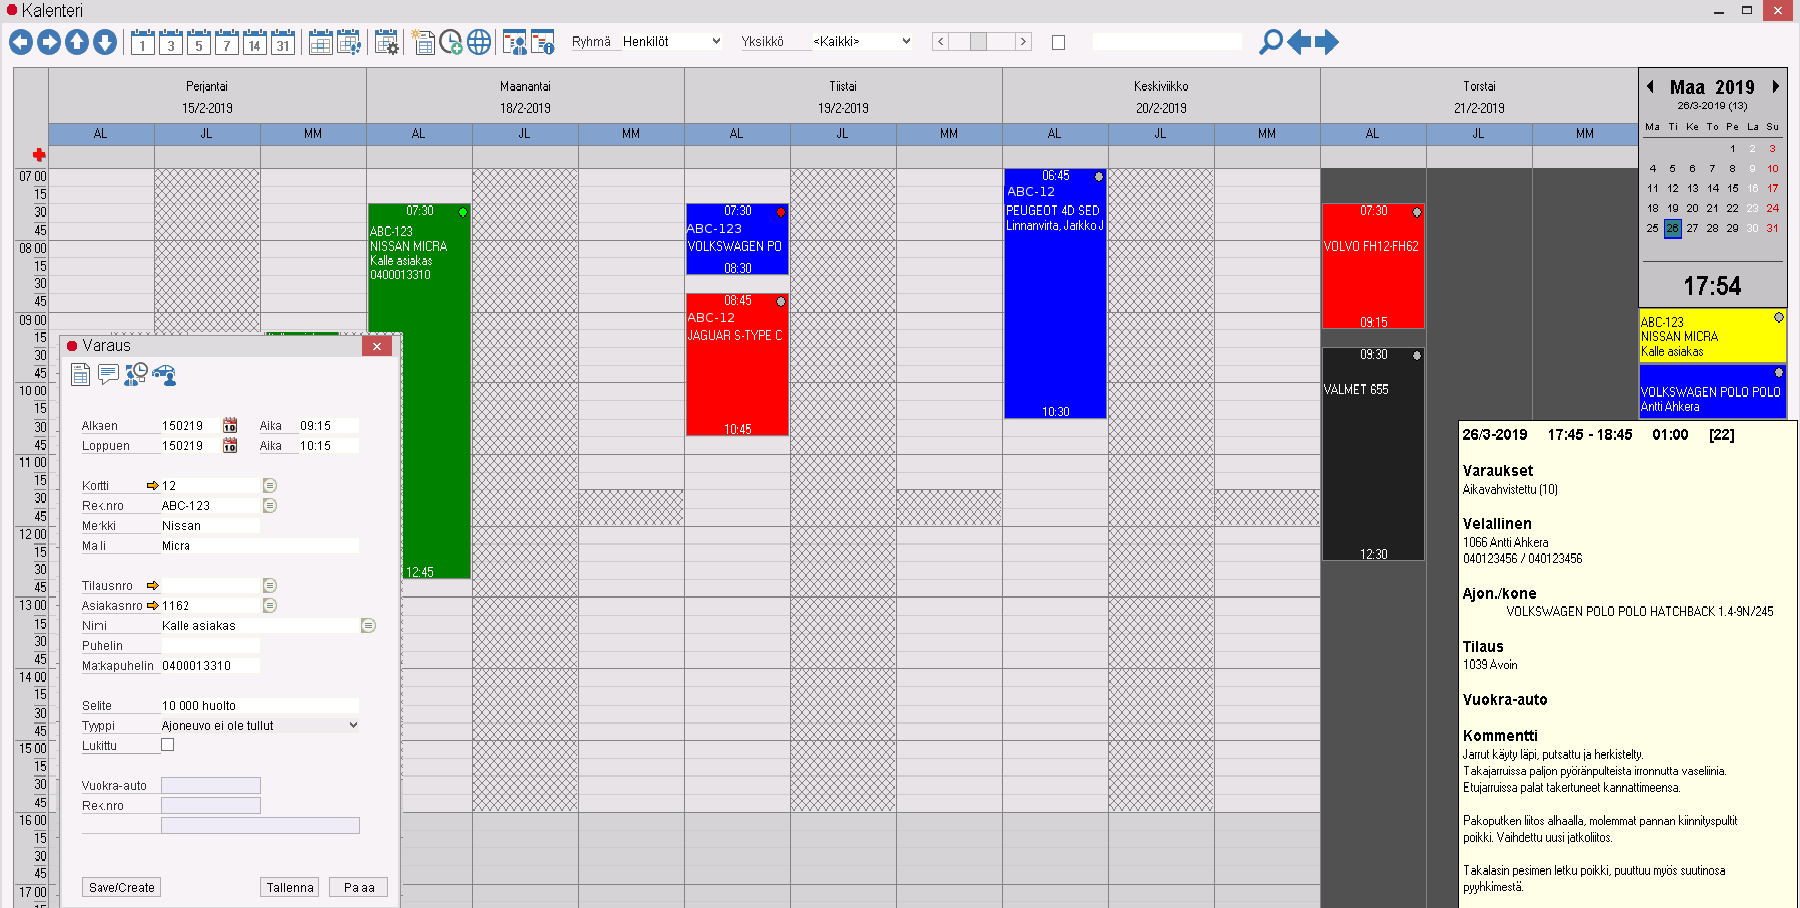This screenshot has width=1800, height=908.
Task: Click the speech bubble icon in Varaus
Action: tap(108, 375)
